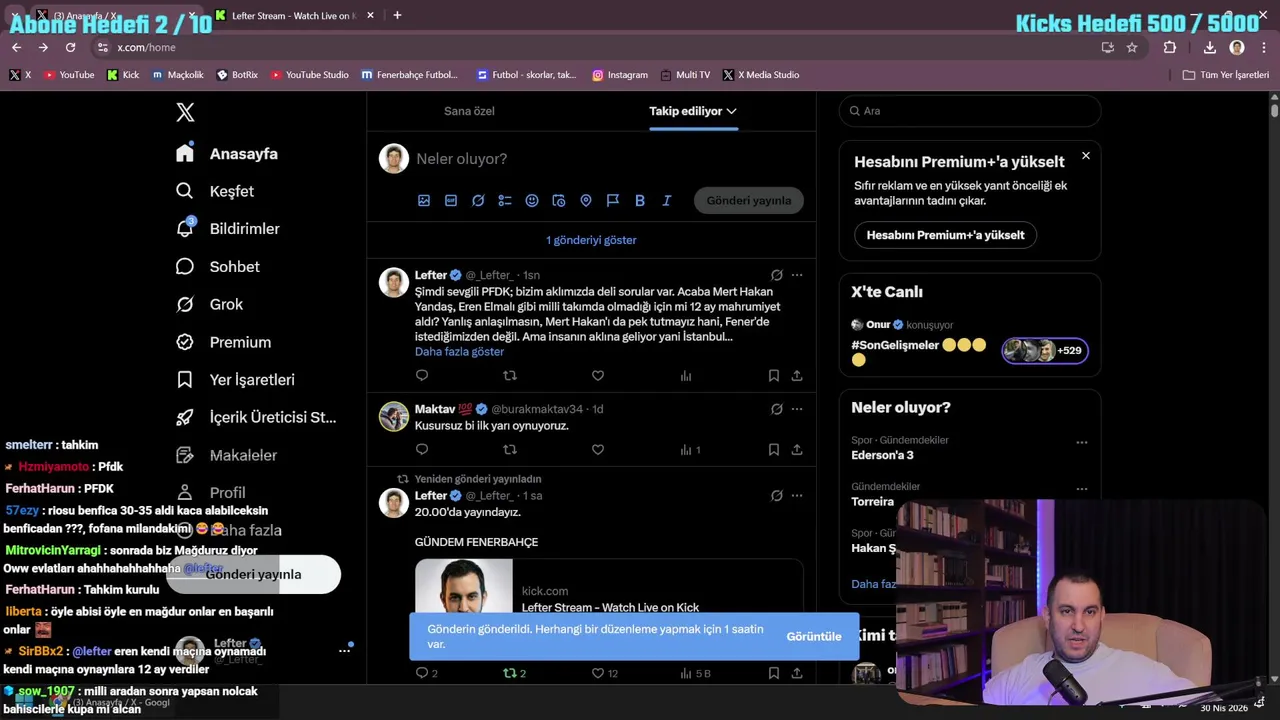The image size is (1280, 720).
Task: Repost Lefter PFDK post
Action: [x=510, y=376]
